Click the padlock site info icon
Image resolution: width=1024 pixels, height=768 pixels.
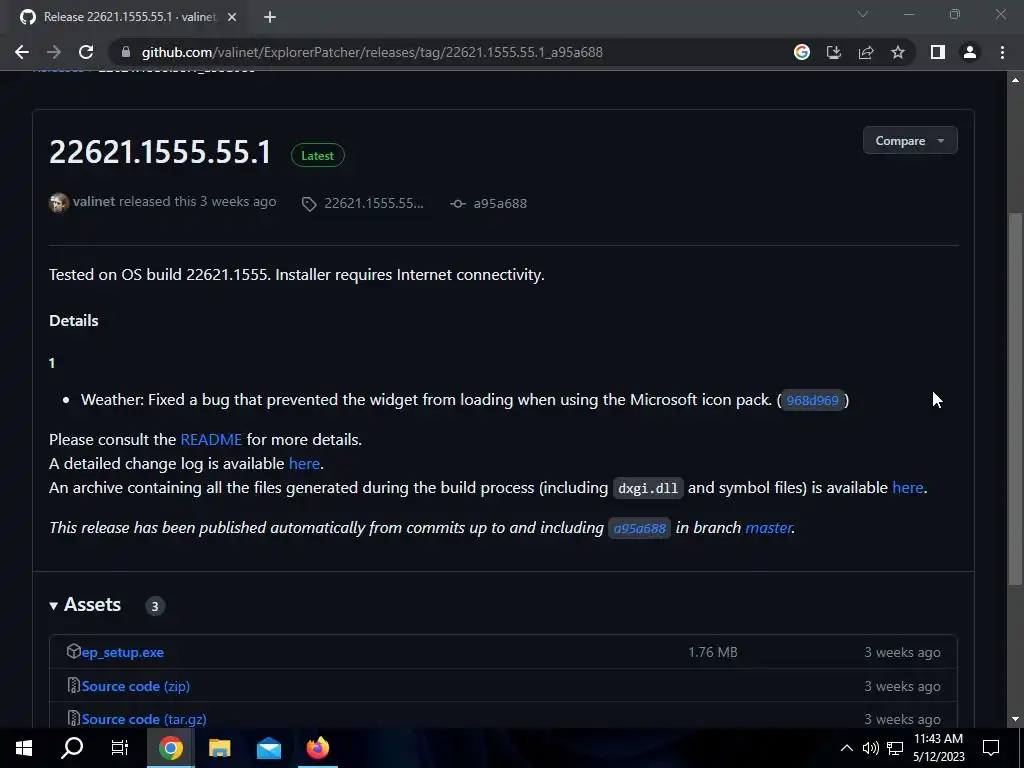126,52
